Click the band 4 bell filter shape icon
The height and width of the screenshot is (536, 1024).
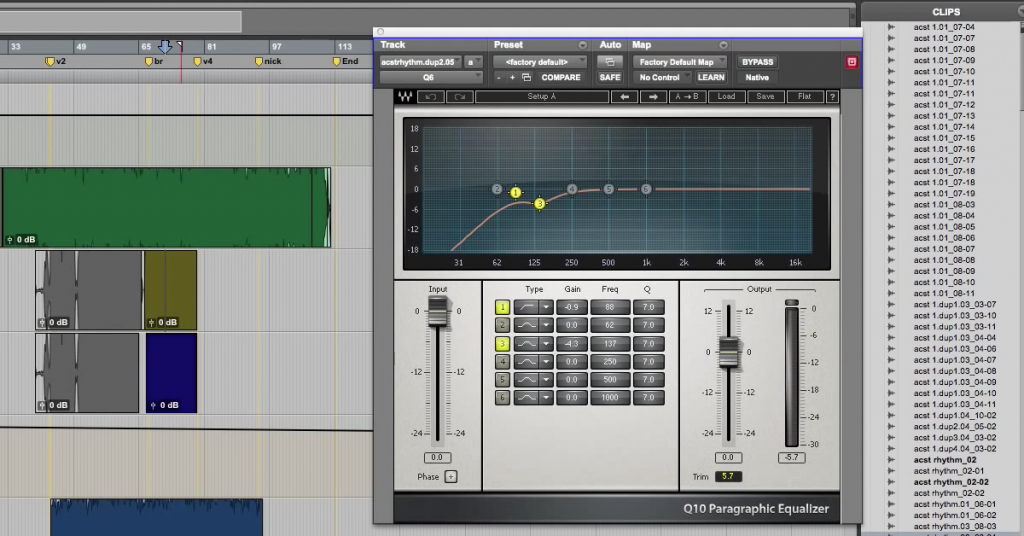click(x=526, y=361)
